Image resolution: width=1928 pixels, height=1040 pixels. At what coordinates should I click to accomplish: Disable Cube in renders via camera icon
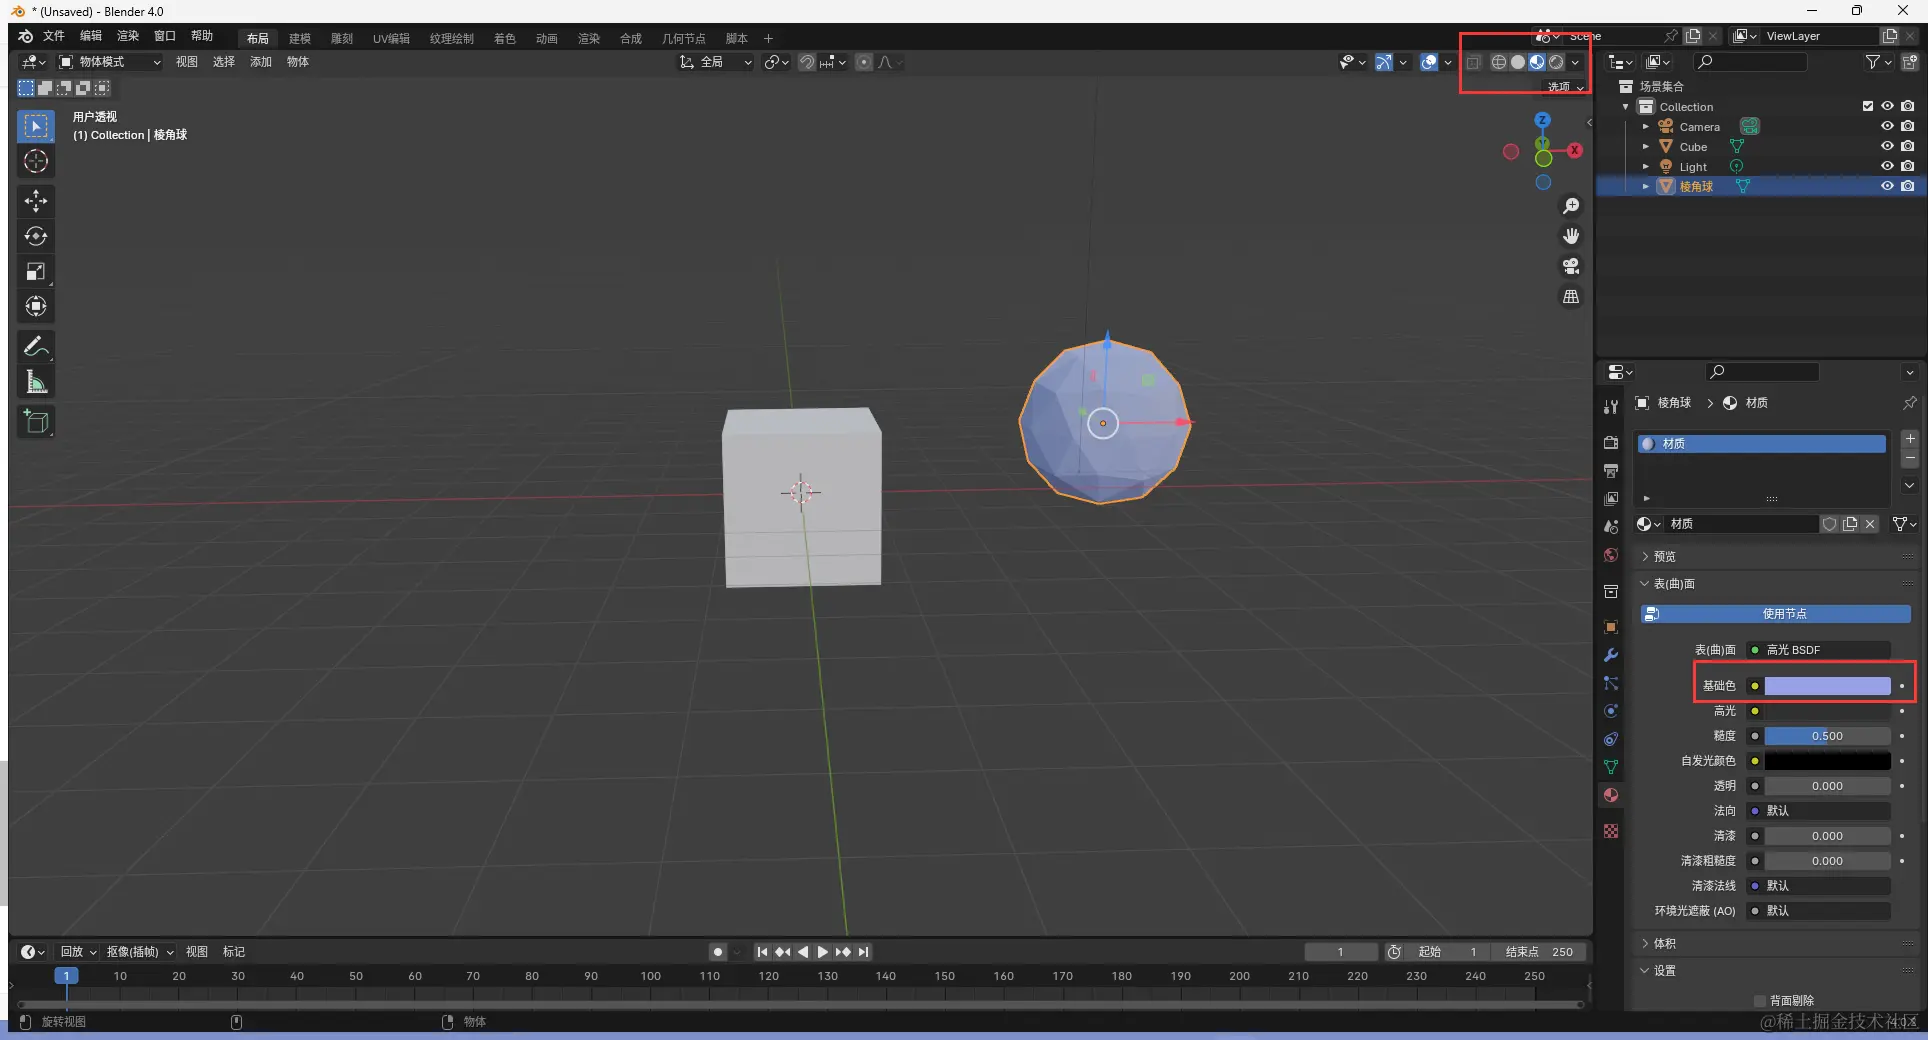1908,147
